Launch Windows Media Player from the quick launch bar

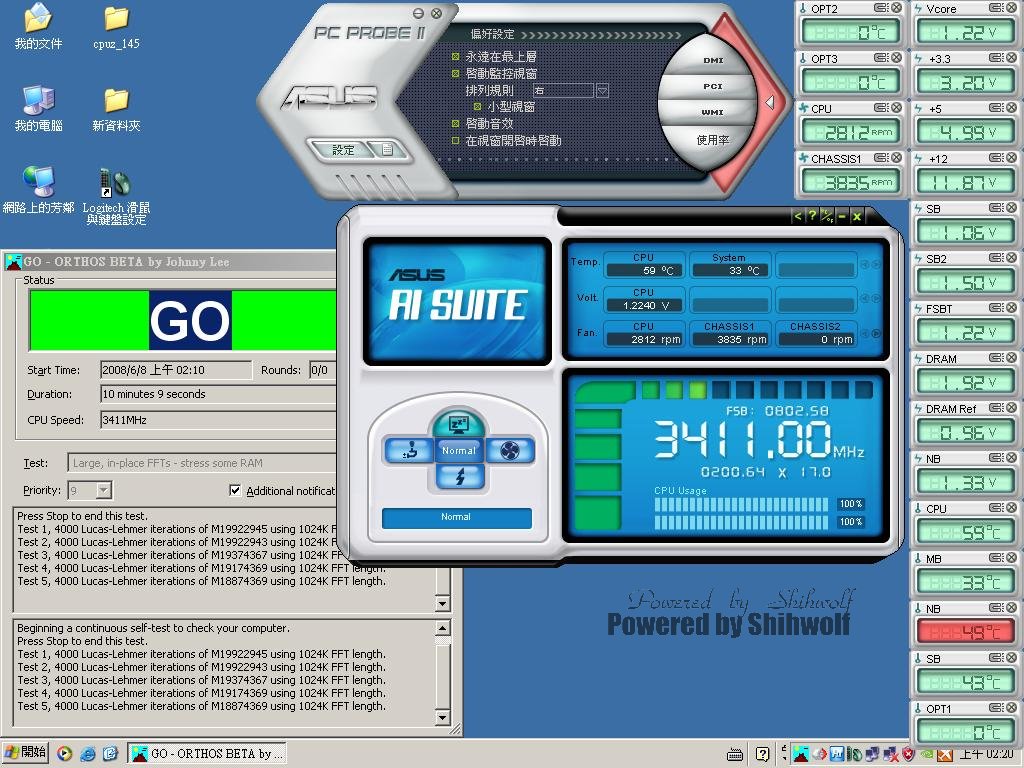[64, 754]
